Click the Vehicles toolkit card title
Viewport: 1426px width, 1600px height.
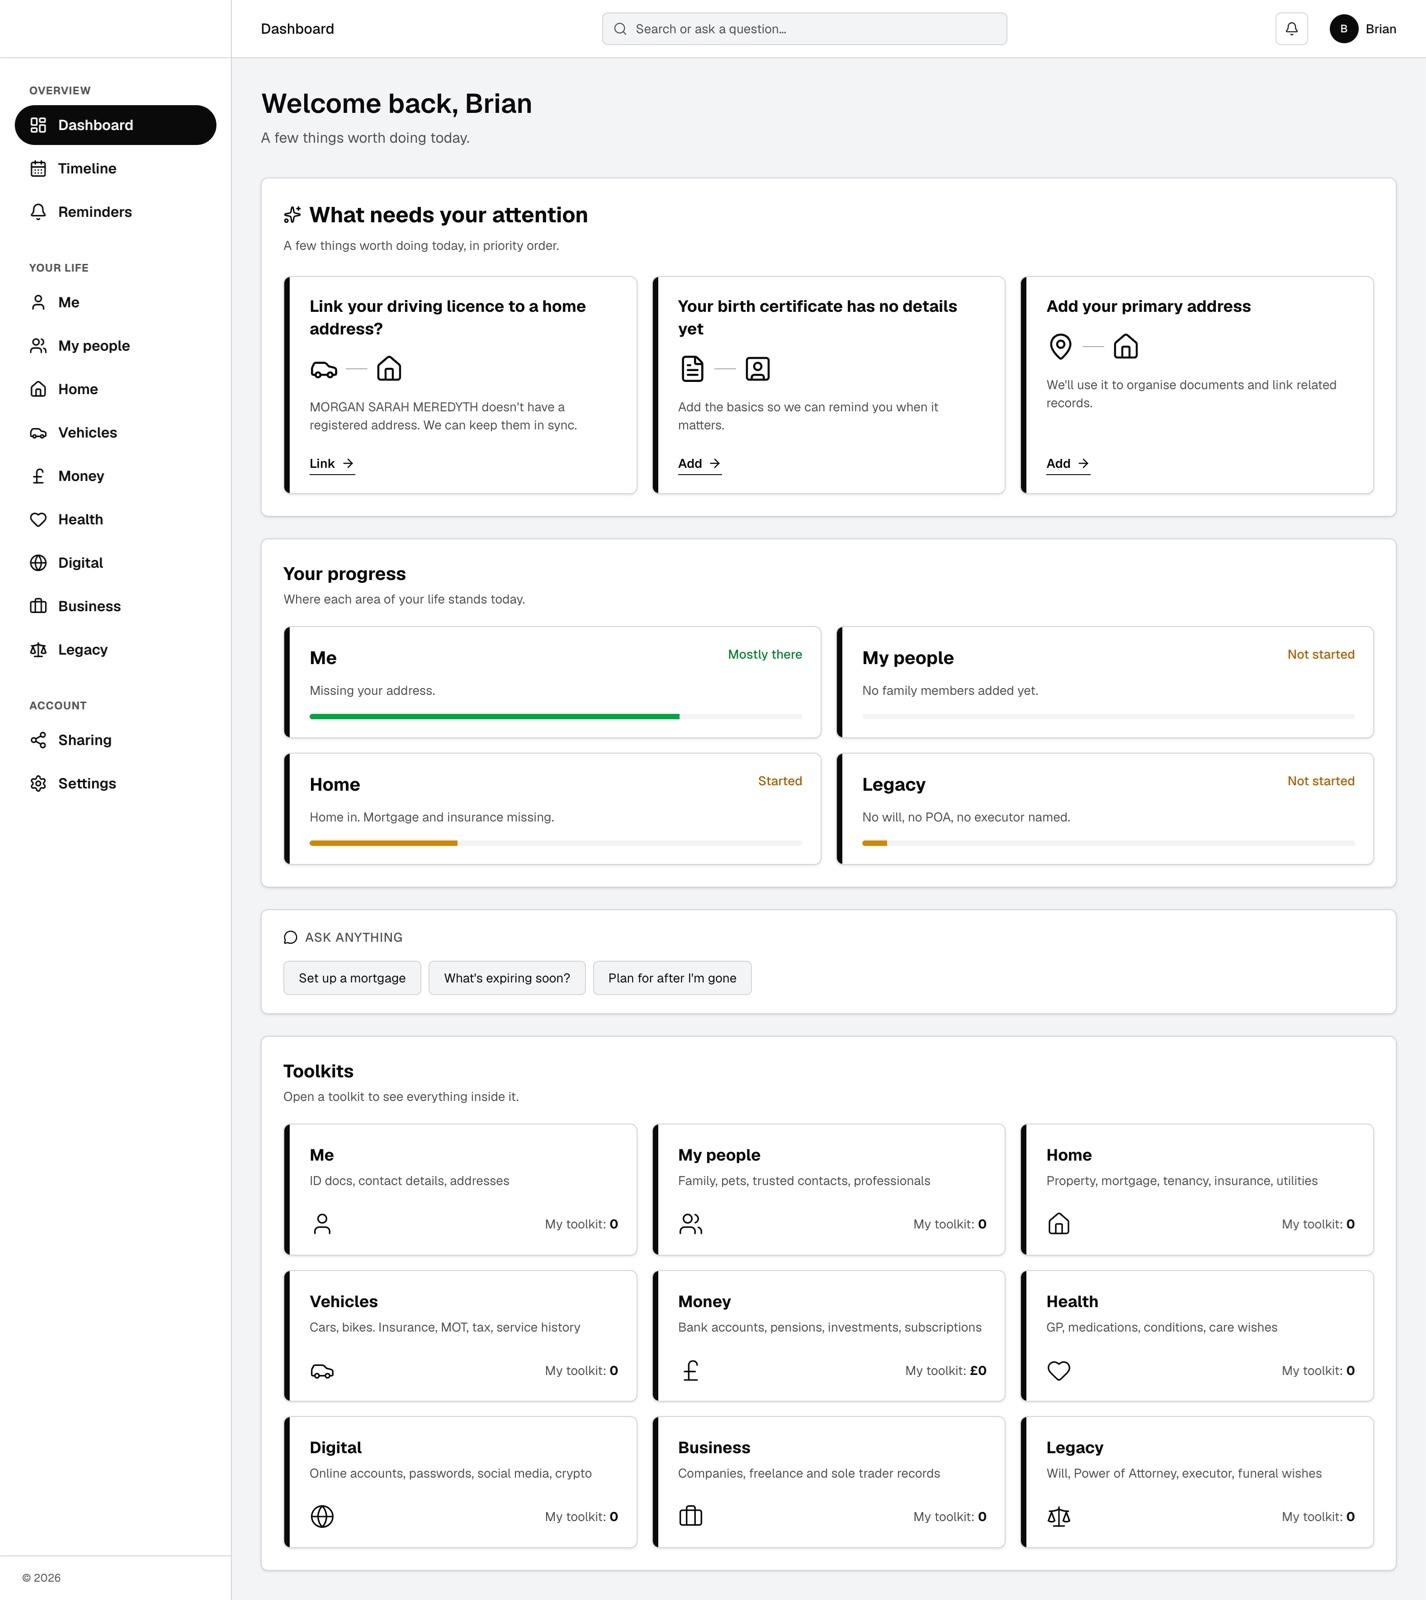point(344,1302)
